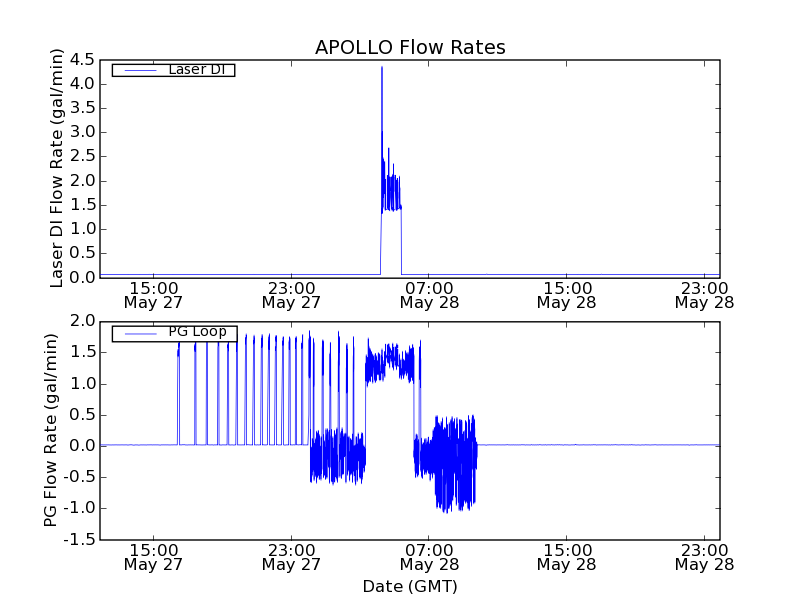Viewport: 800px width, 600px height.
Task: Click the 2.0 tick label on Laser DI axis
Action: point(83,181)
